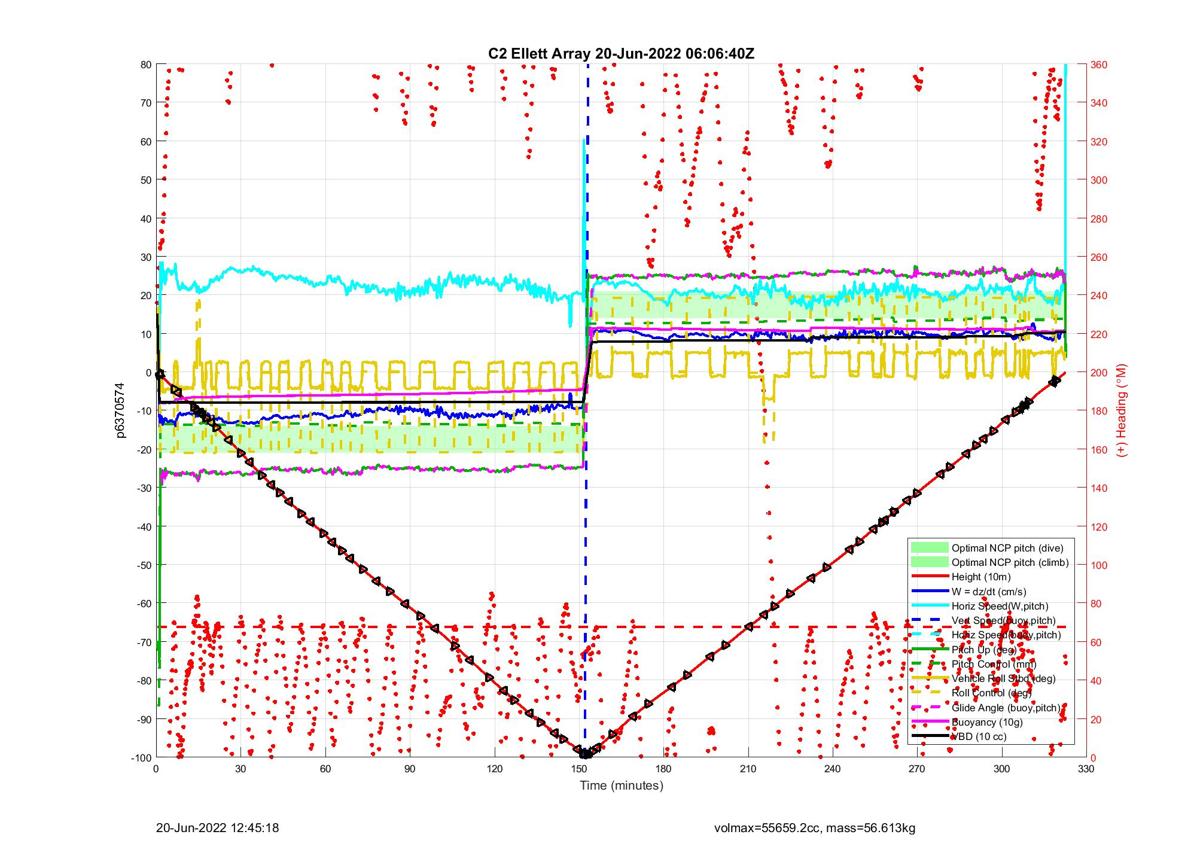Choose legend entry "Horiz Speed(buoy,pitch)"
The width and height of the screenshot is (1200, 851).
pos(1005,635)
